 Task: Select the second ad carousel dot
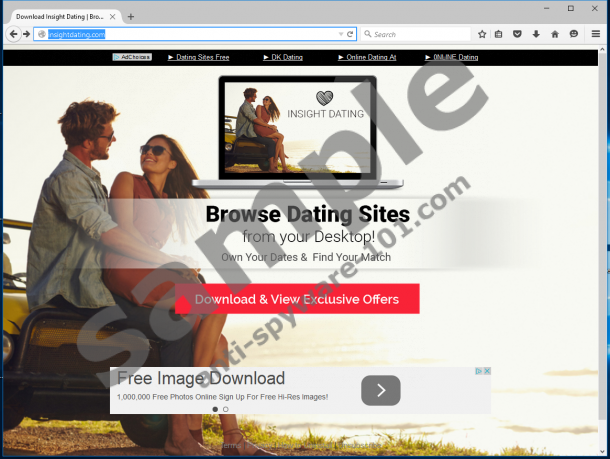tap(226, 409)
